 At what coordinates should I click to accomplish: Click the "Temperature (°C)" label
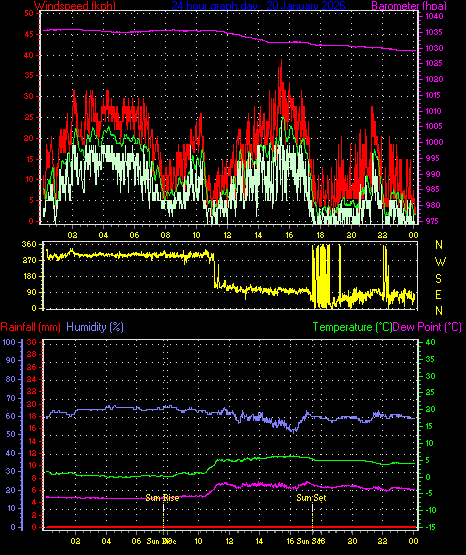click(352, 327)
